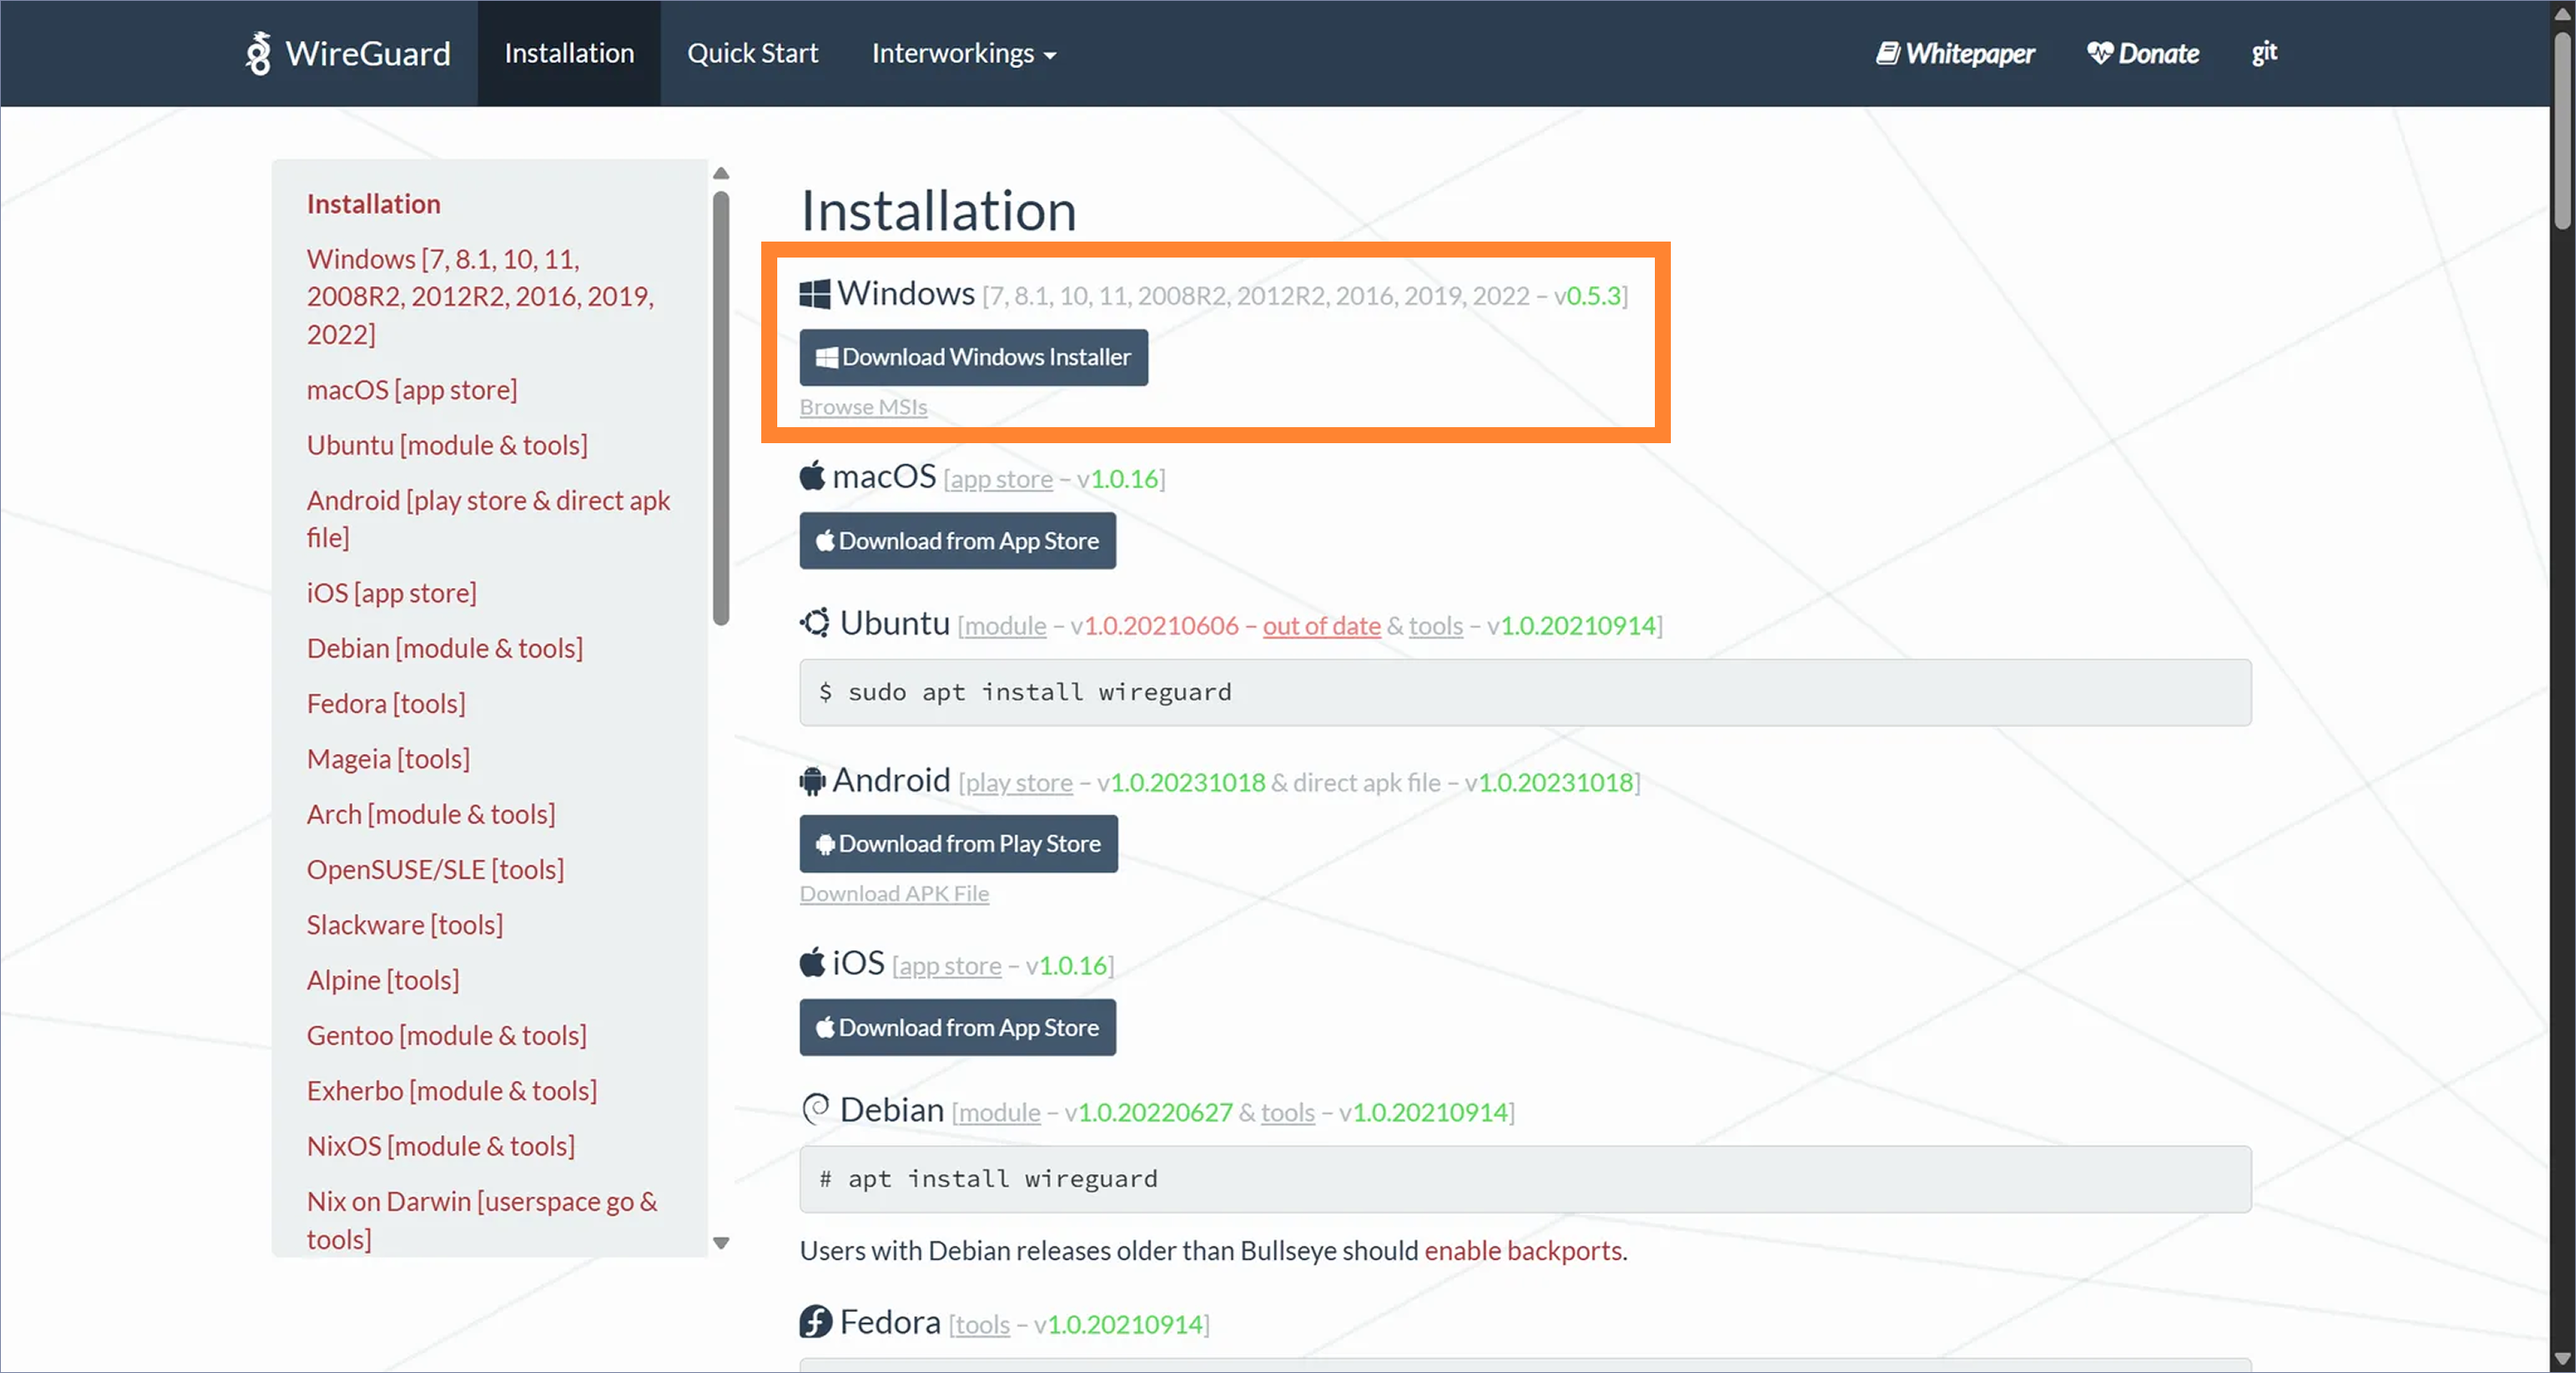
Task: Click the Fedora logo icon beside Fedora heading
Action: [x=816, y=1322]
